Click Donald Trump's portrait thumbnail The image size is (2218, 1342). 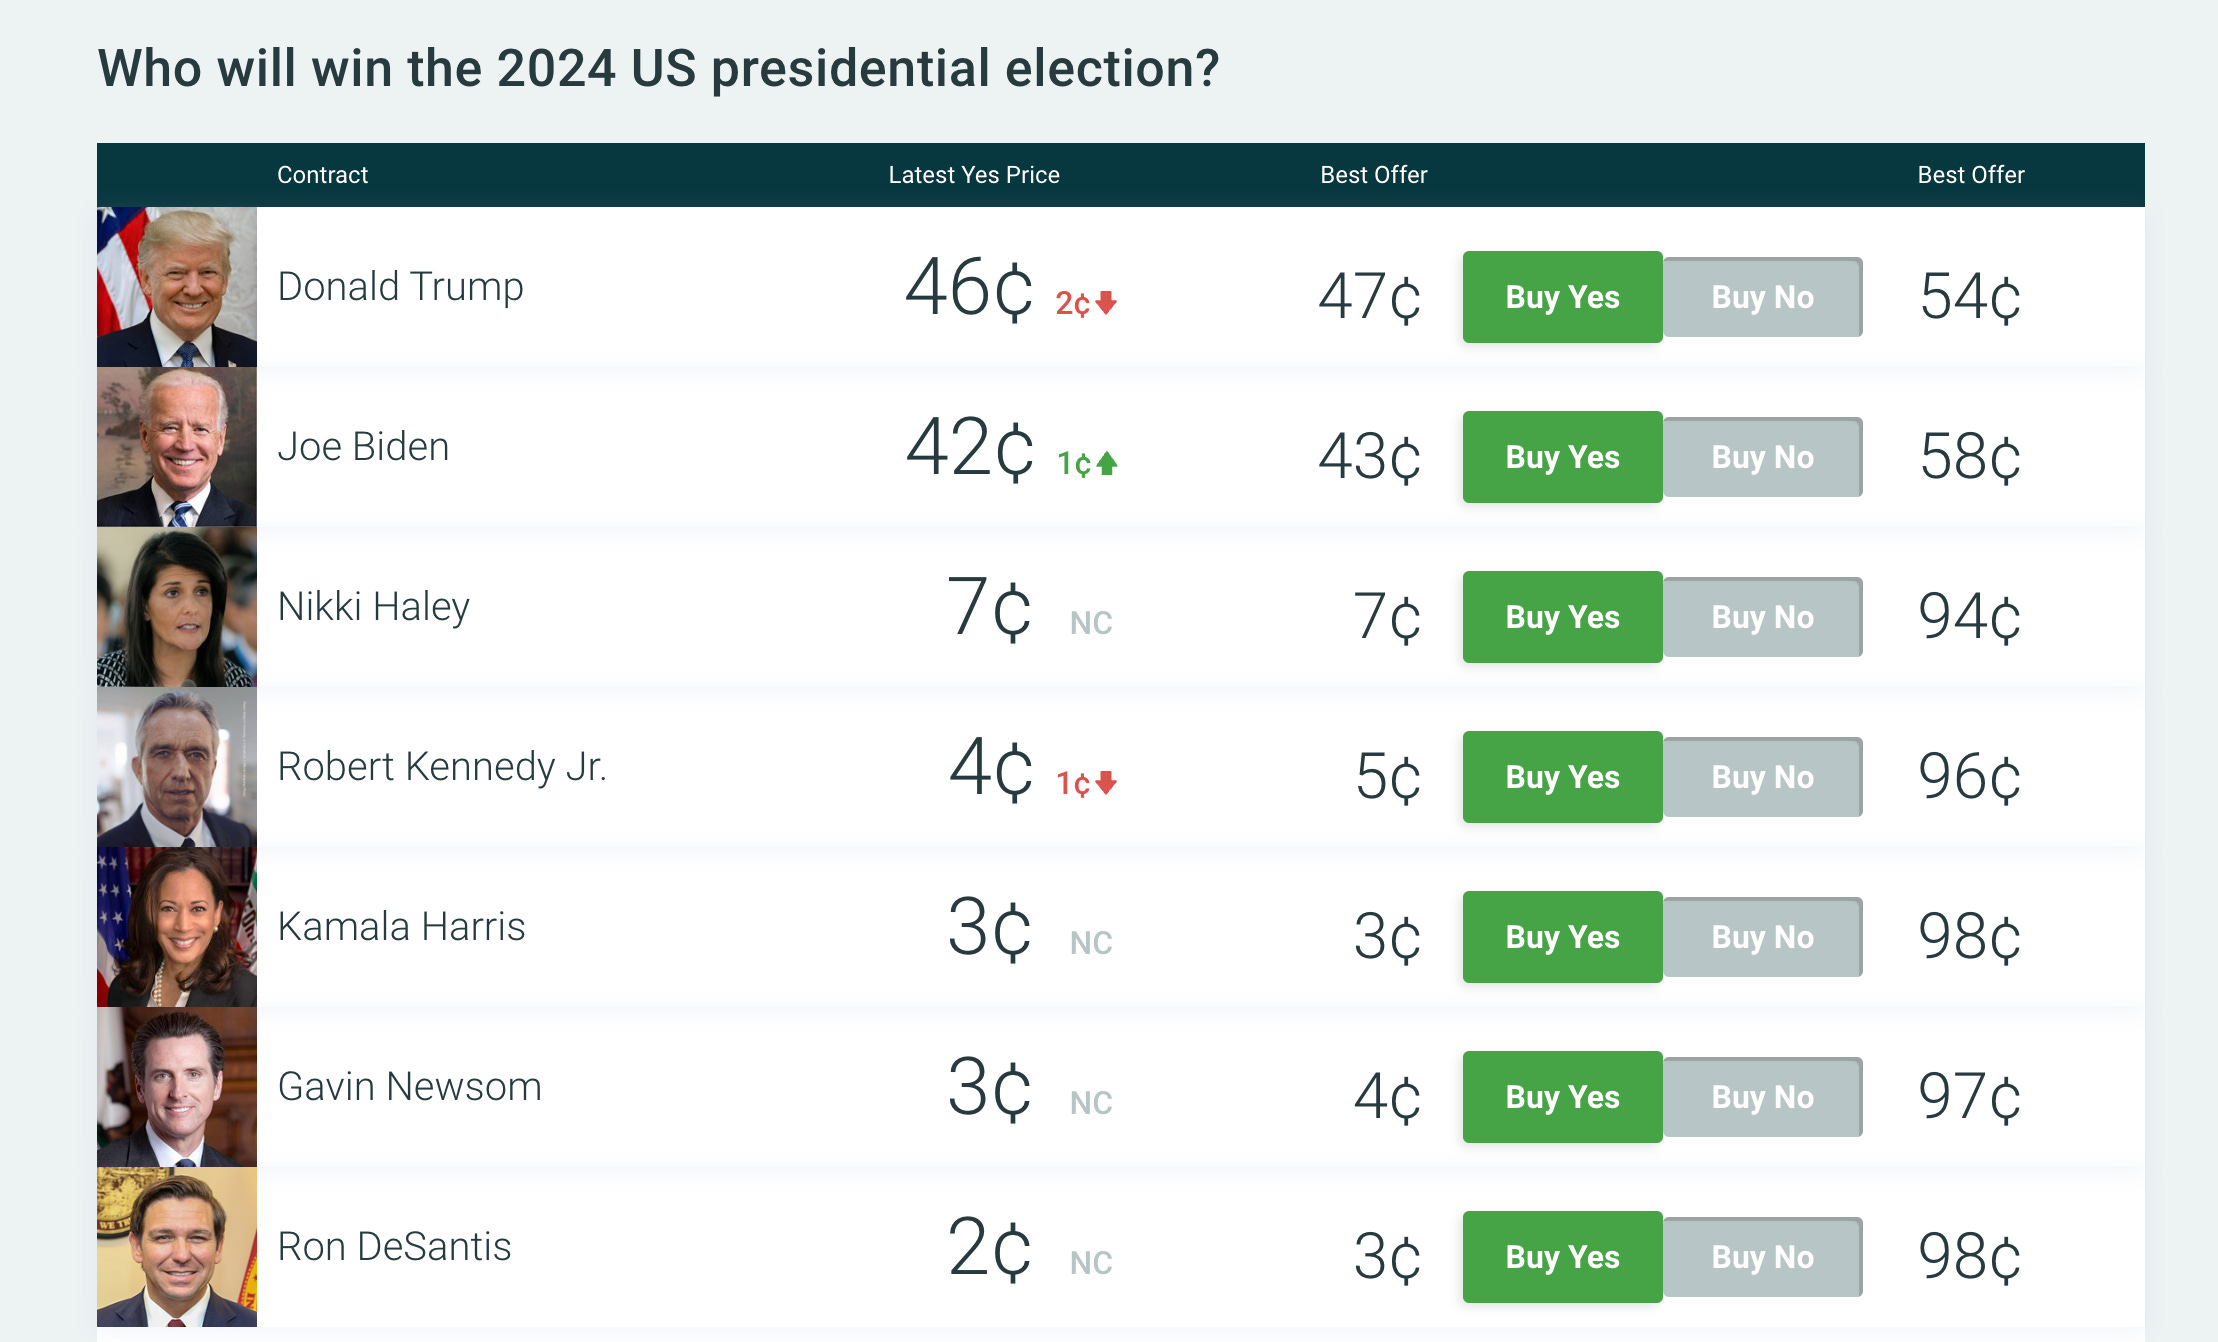pyautogui.click(x=177, y=287)
